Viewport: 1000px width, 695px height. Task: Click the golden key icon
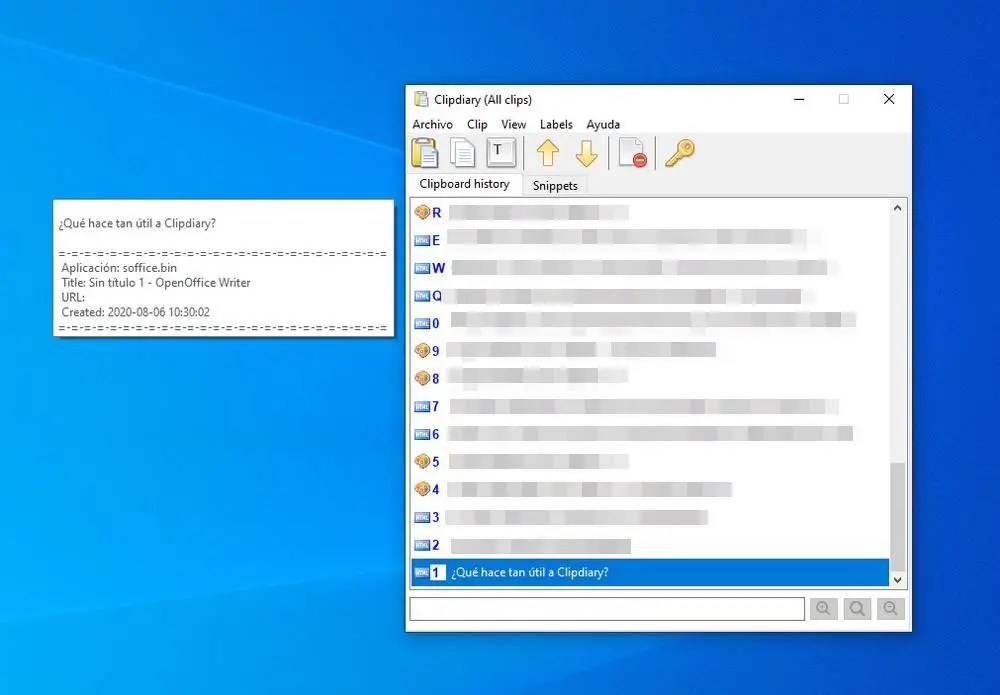coord(679,153)
